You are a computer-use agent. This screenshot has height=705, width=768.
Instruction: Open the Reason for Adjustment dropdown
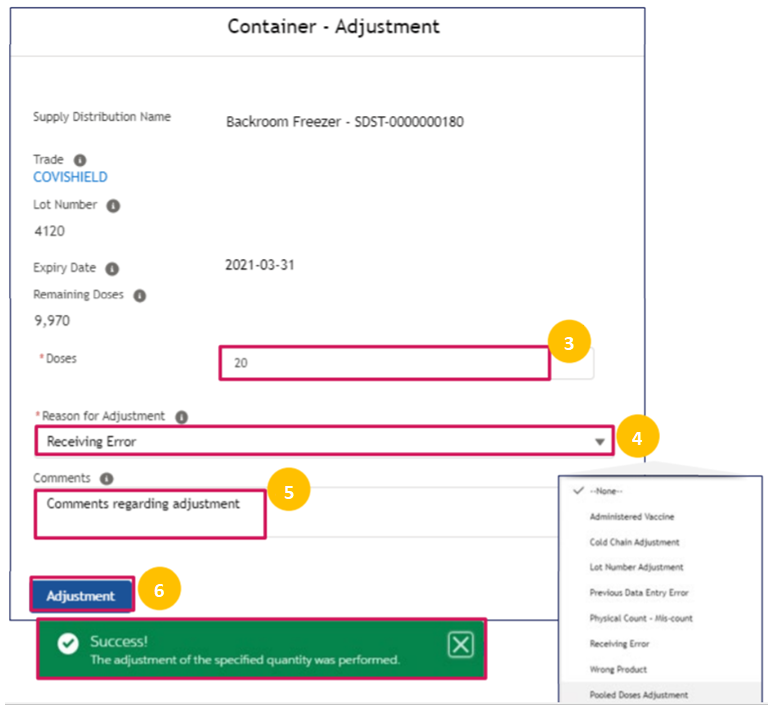(599, 441)
